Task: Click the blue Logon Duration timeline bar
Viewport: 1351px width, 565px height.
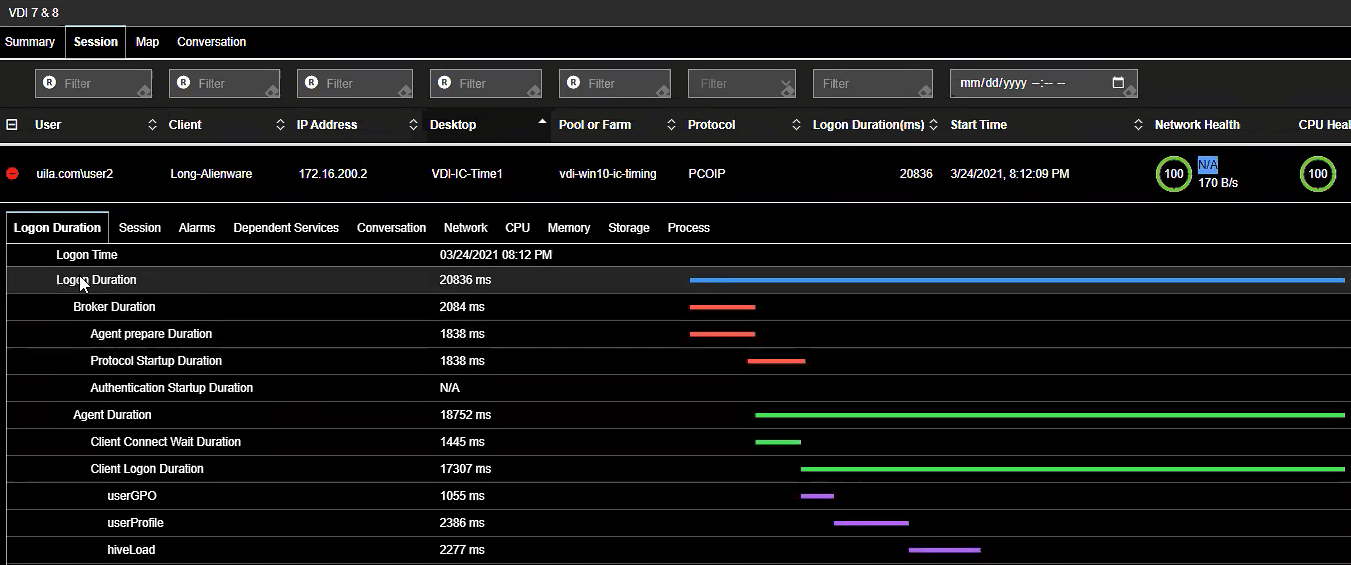Action: tap(1016, 281)
